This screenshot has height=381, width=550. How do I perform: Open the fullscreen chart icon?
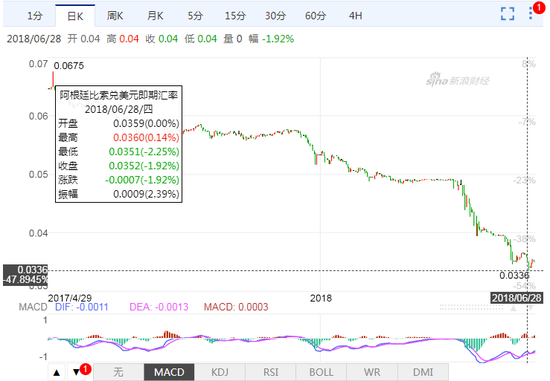(508, 14)
